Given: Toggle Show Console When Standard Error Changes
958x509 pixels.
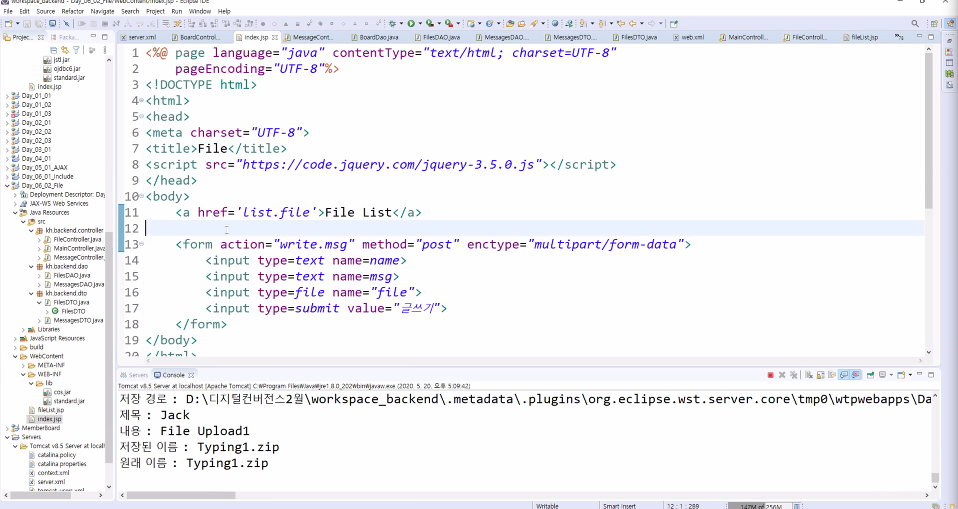Looking at the screenshot, I should pos(855,375).
